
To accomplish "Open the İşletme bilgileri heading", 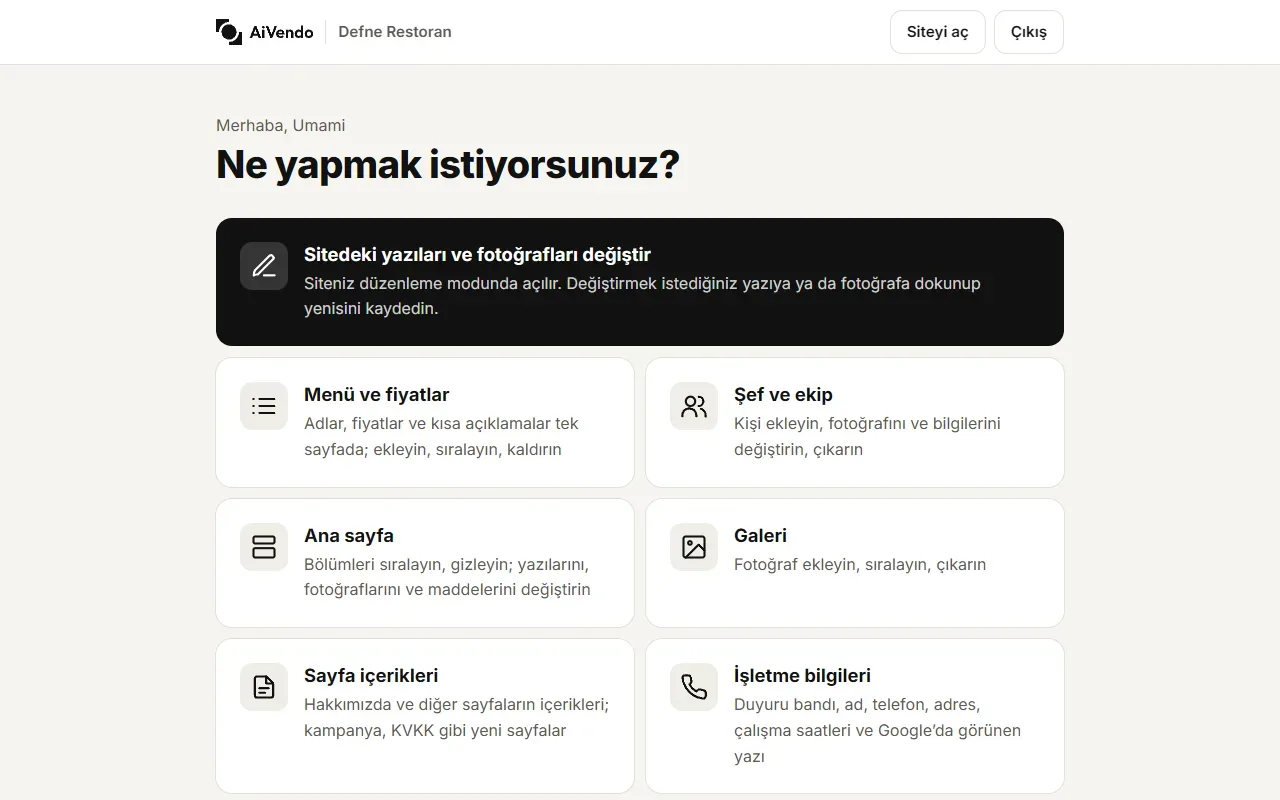I will [802, 676].
